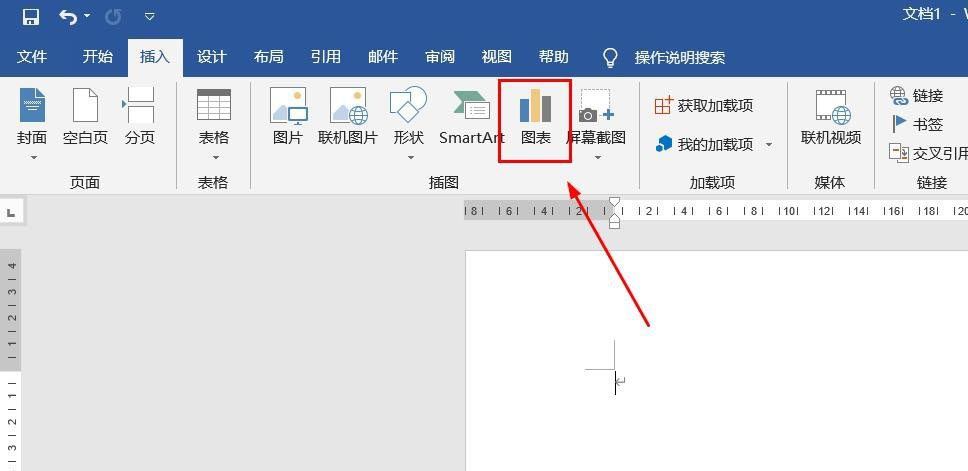Insert a page break (分页)
This screenshot has height=471, width=968.
point(140,118)
